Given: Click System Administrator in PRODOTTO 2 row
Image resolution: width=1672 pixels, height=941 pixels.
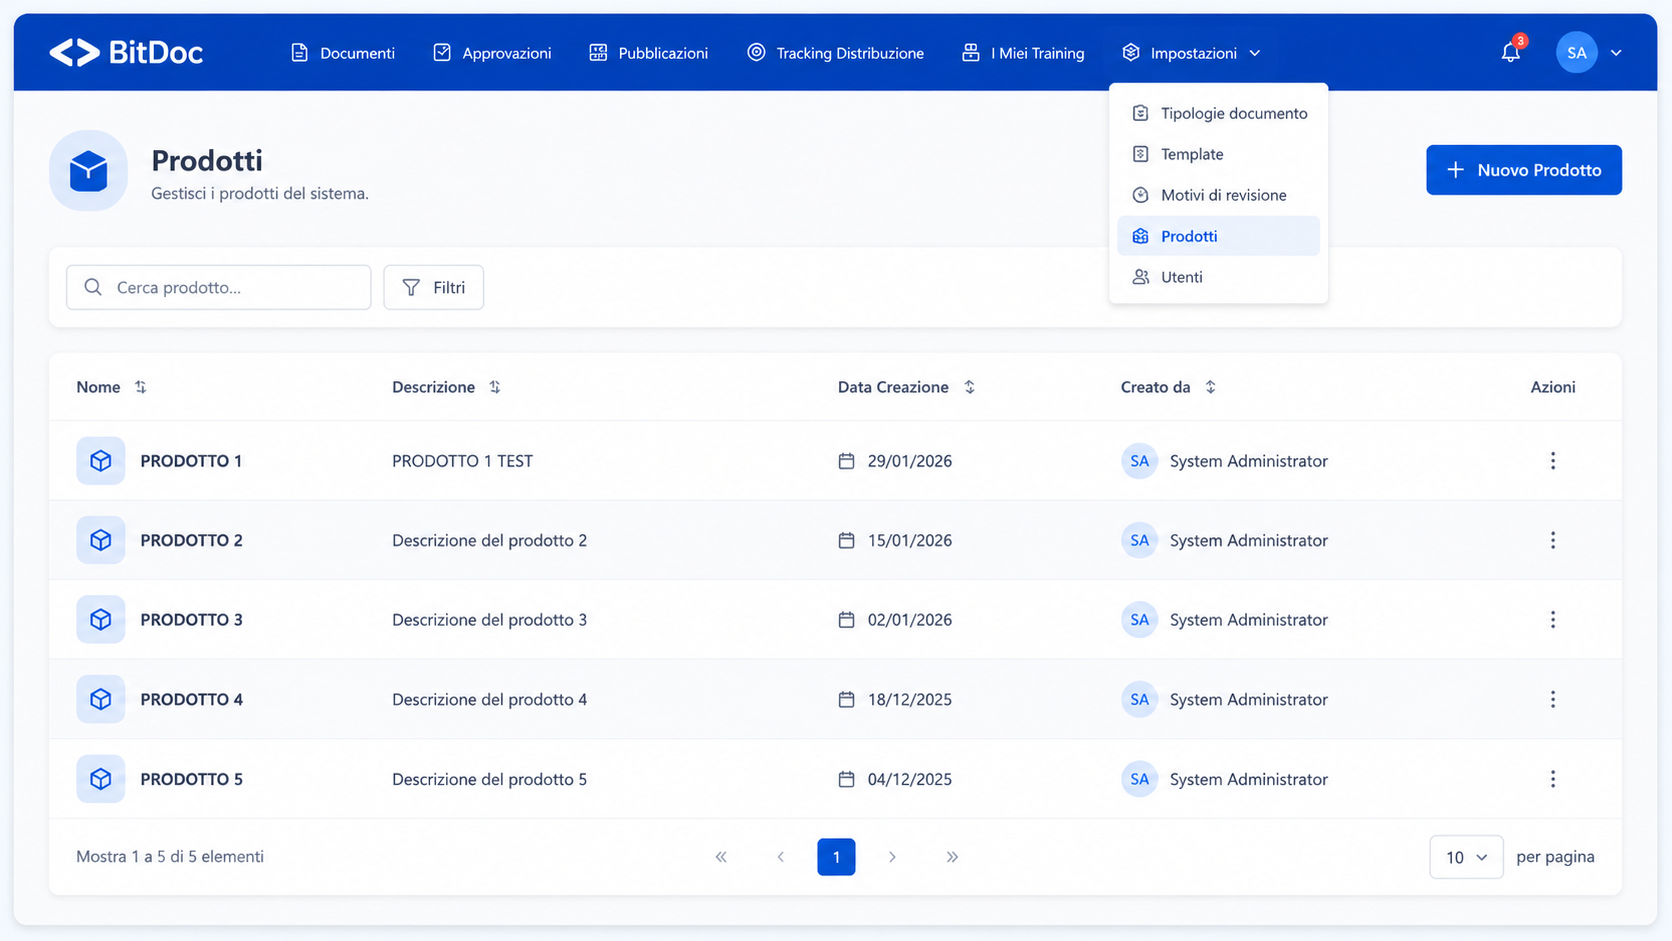Looking at the screenshot, I should pyautogui.click(x=1249, y=540).
